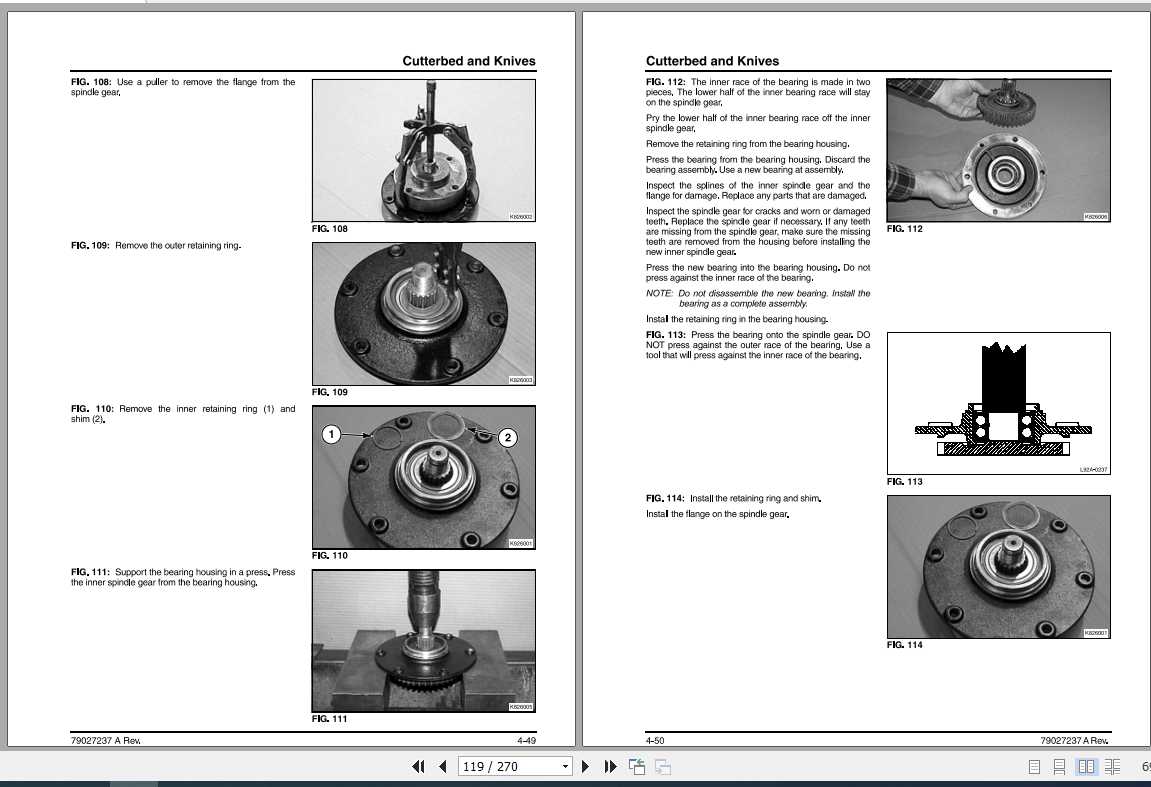This screenshot has height=787, width=1151.
Task: Toggle continuous facing-pages layout
Action: click(x=1113, y=766)
